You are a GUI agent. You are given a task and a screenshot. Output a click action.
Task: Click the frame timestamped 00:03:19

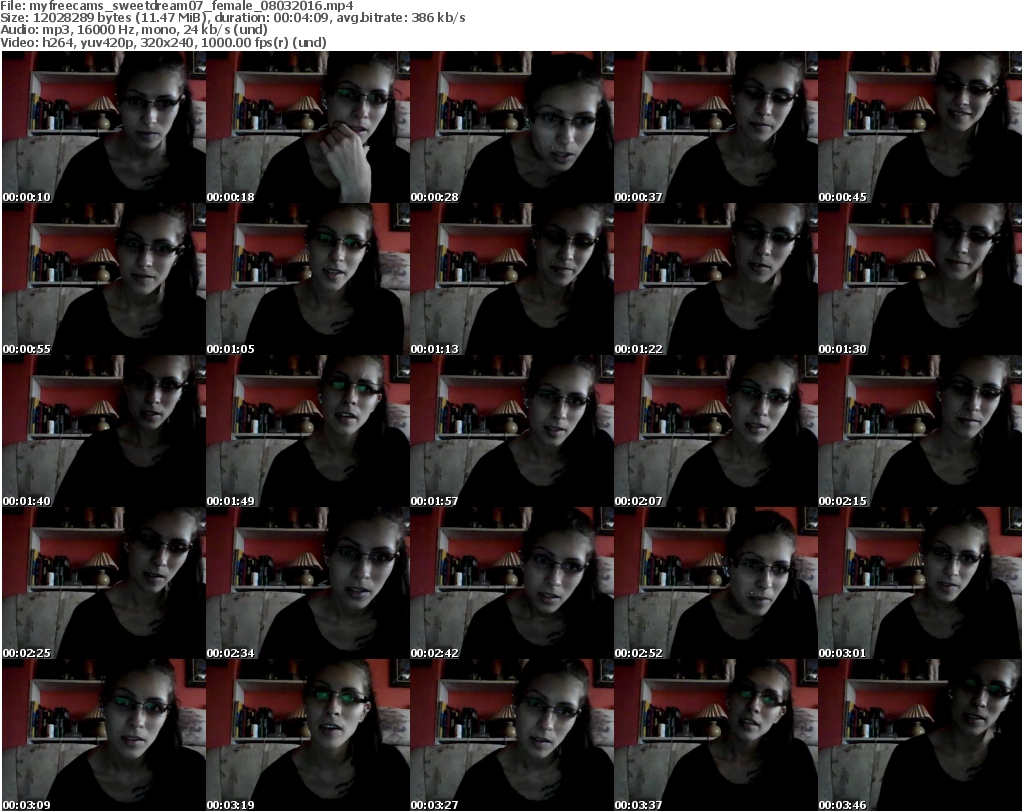tap(308, 735)
